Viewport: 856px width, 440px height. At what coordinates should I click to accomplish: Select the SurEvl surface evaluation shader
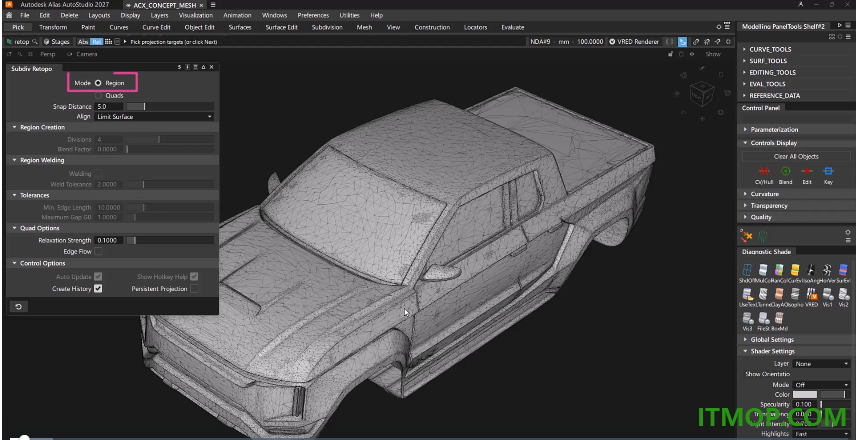[x=844, y=272]
